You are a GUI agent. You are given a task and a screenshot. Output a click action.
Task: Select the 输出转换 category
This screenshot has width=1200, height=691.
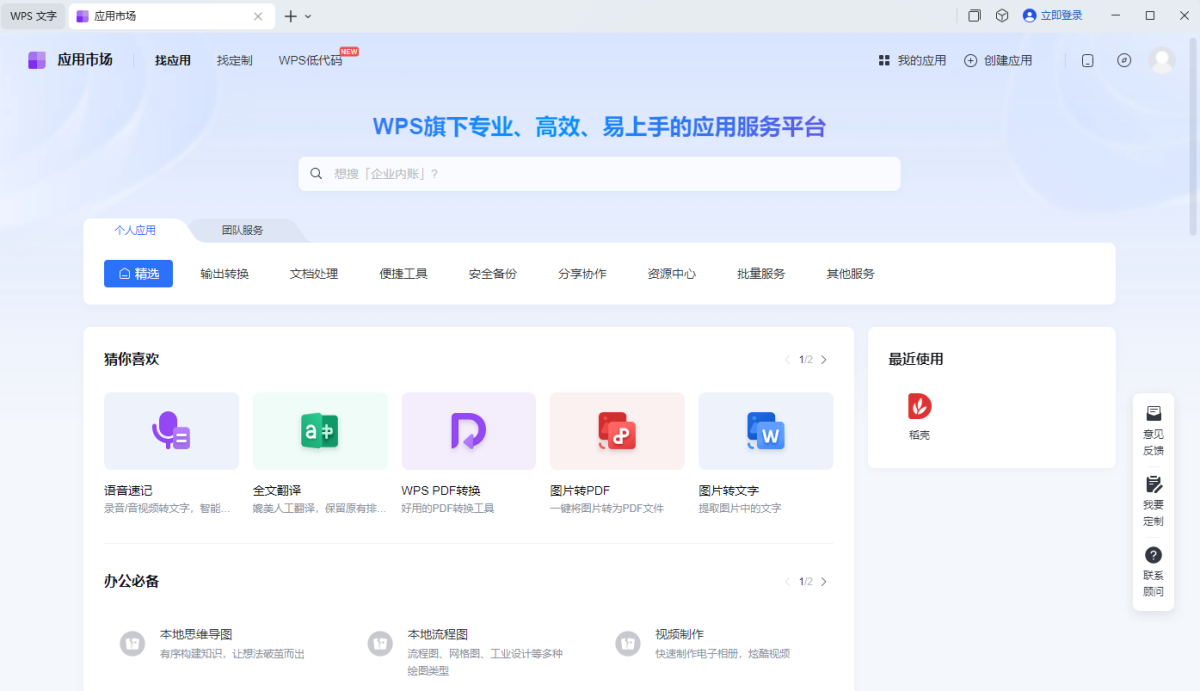click(x=224, y=274)
